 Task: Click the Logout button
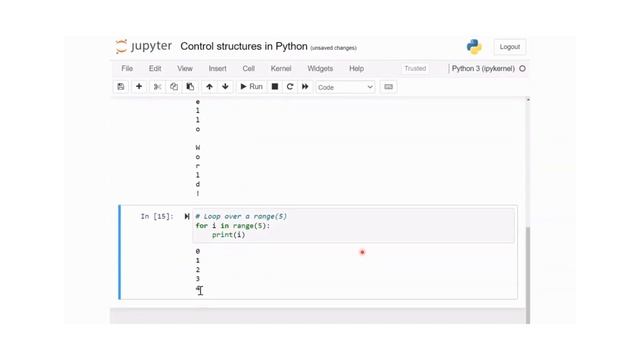(x=510, y=47)
